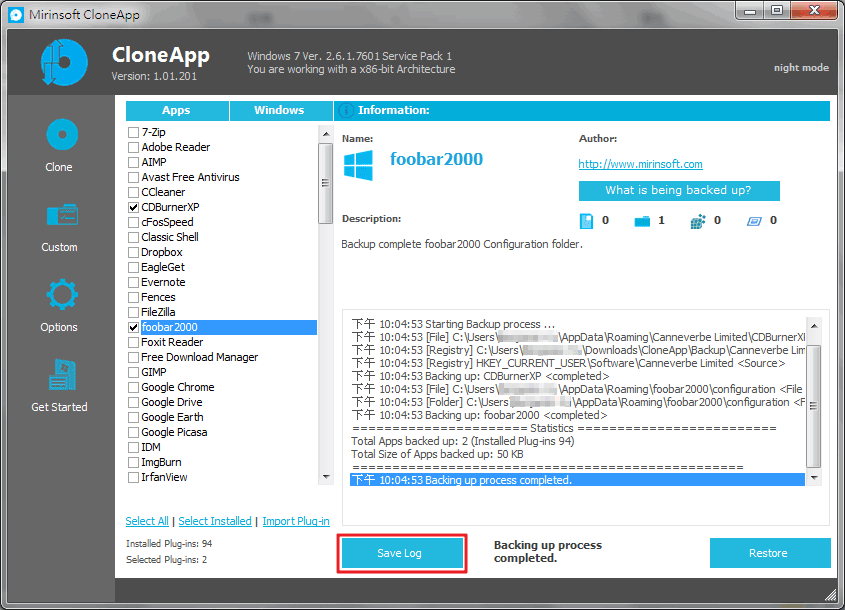The image size is (845, 610).
Task: Switch to the Windows tab
Action: (x=280, y=110)
